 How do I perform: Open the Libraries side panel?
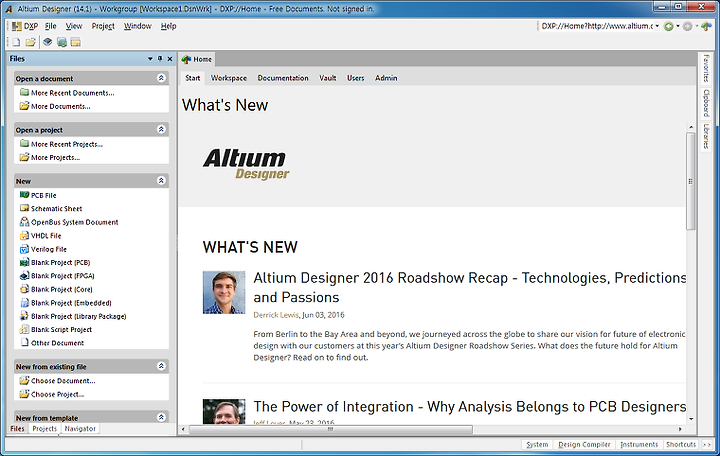[706, 136]
